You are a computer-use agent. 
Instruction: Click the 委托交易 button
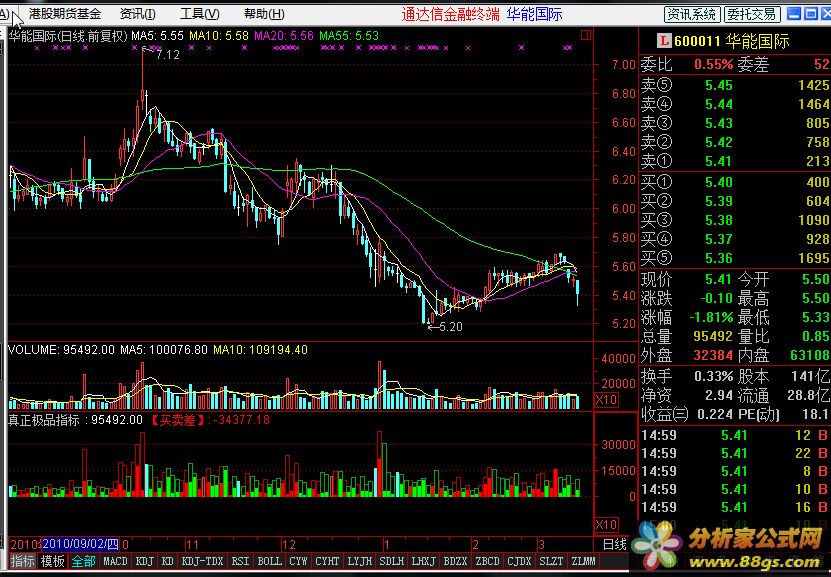[752, 14]
